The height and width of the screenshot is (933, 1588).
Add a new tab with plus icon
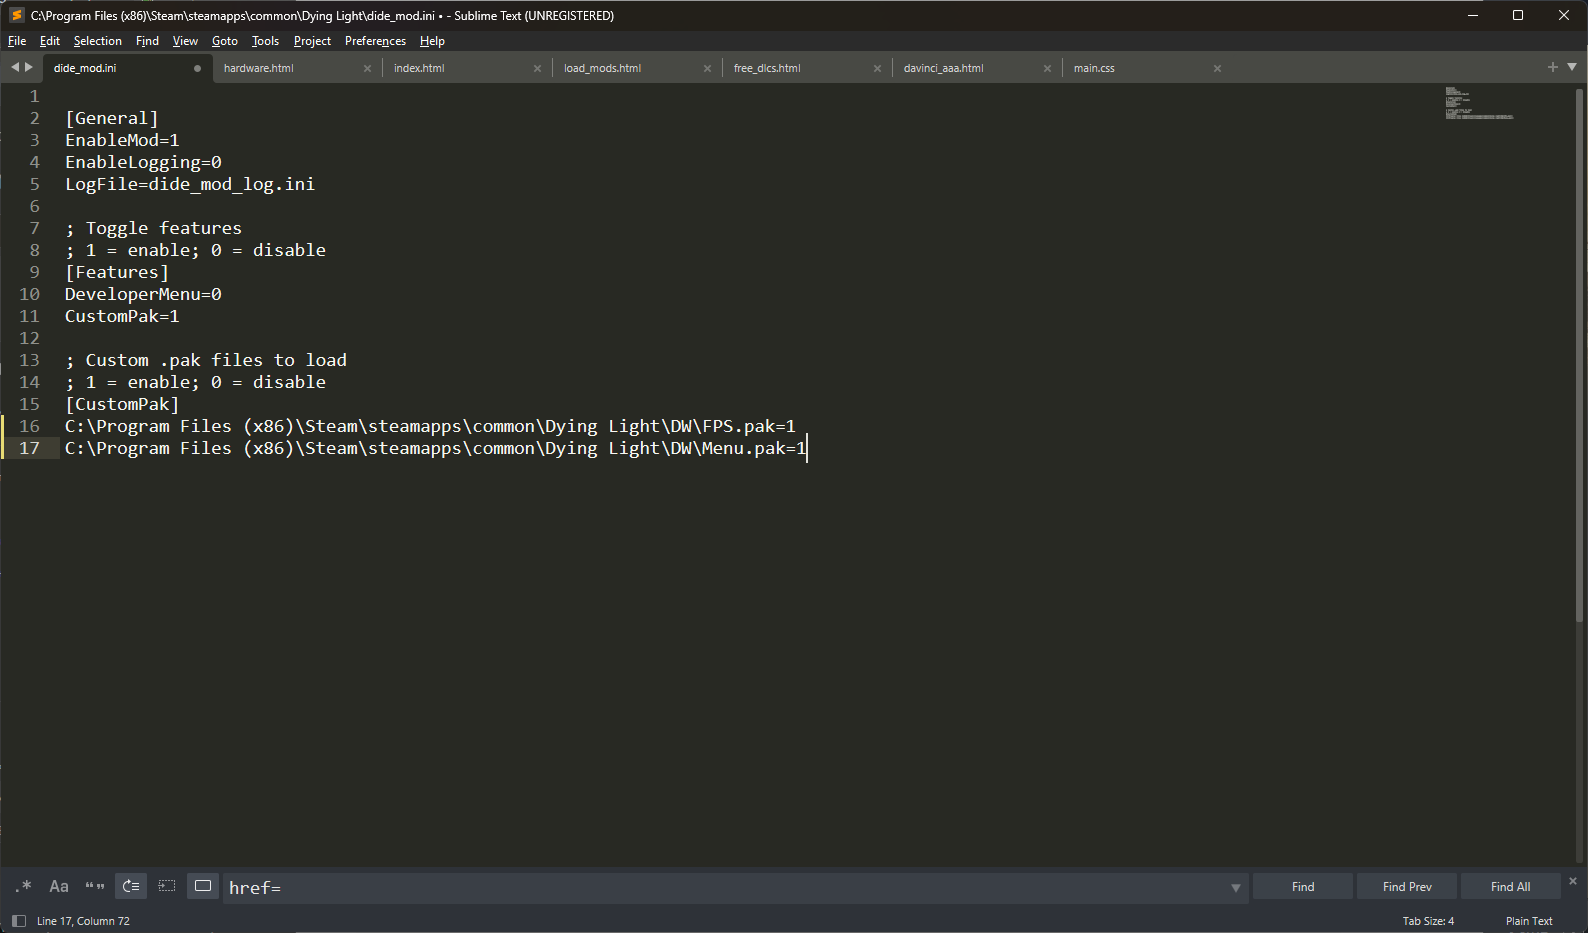[x=1553, y=67]
